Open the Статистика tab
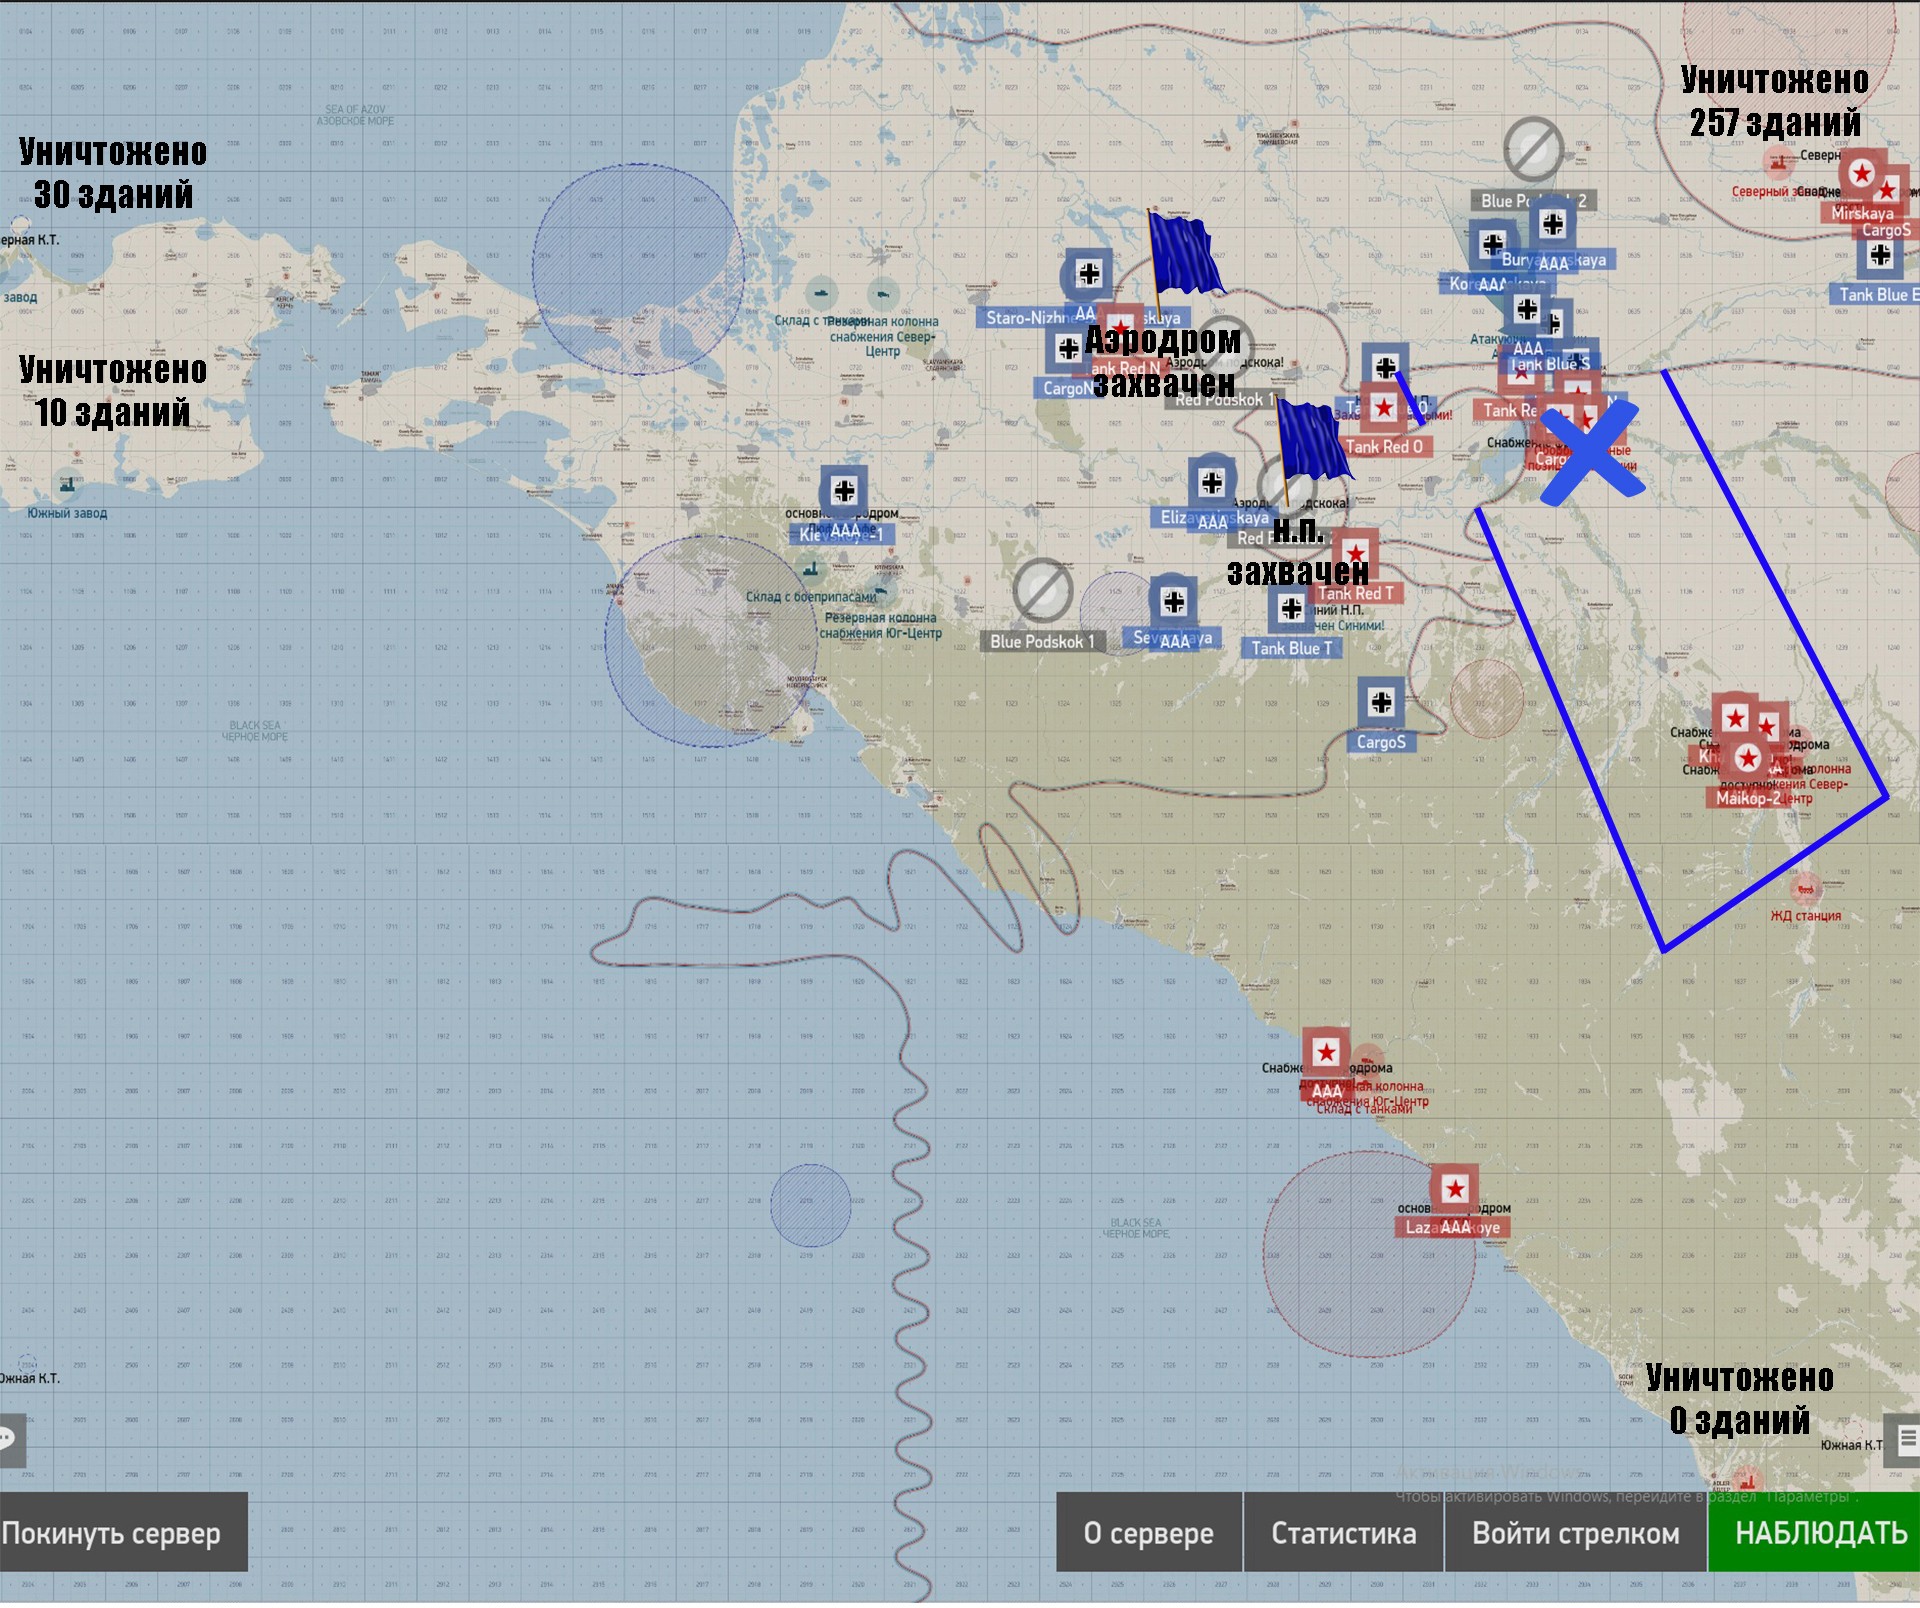This screenshot has height=1608, width=1920. pos(1343,1534)
